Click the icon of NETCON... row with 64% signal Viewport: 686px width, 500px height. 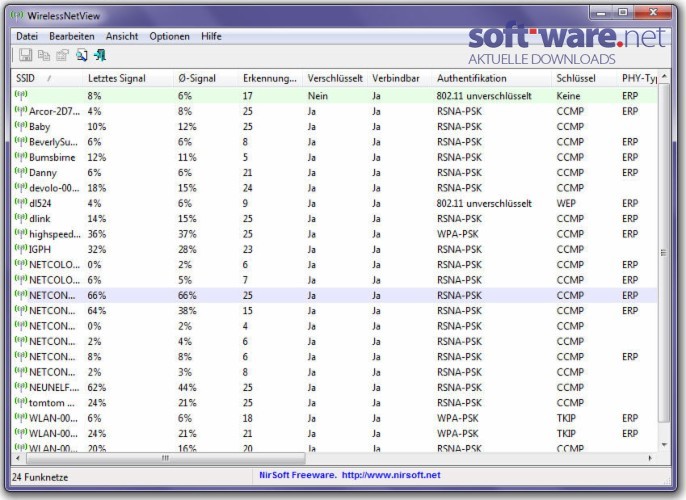click(x=21, y=310)
